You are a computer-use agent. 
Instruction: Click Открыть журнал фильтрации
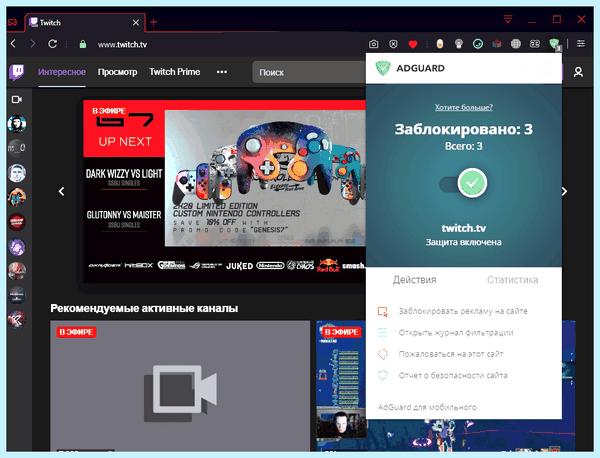pyautogui.click(x=456, y=332)
